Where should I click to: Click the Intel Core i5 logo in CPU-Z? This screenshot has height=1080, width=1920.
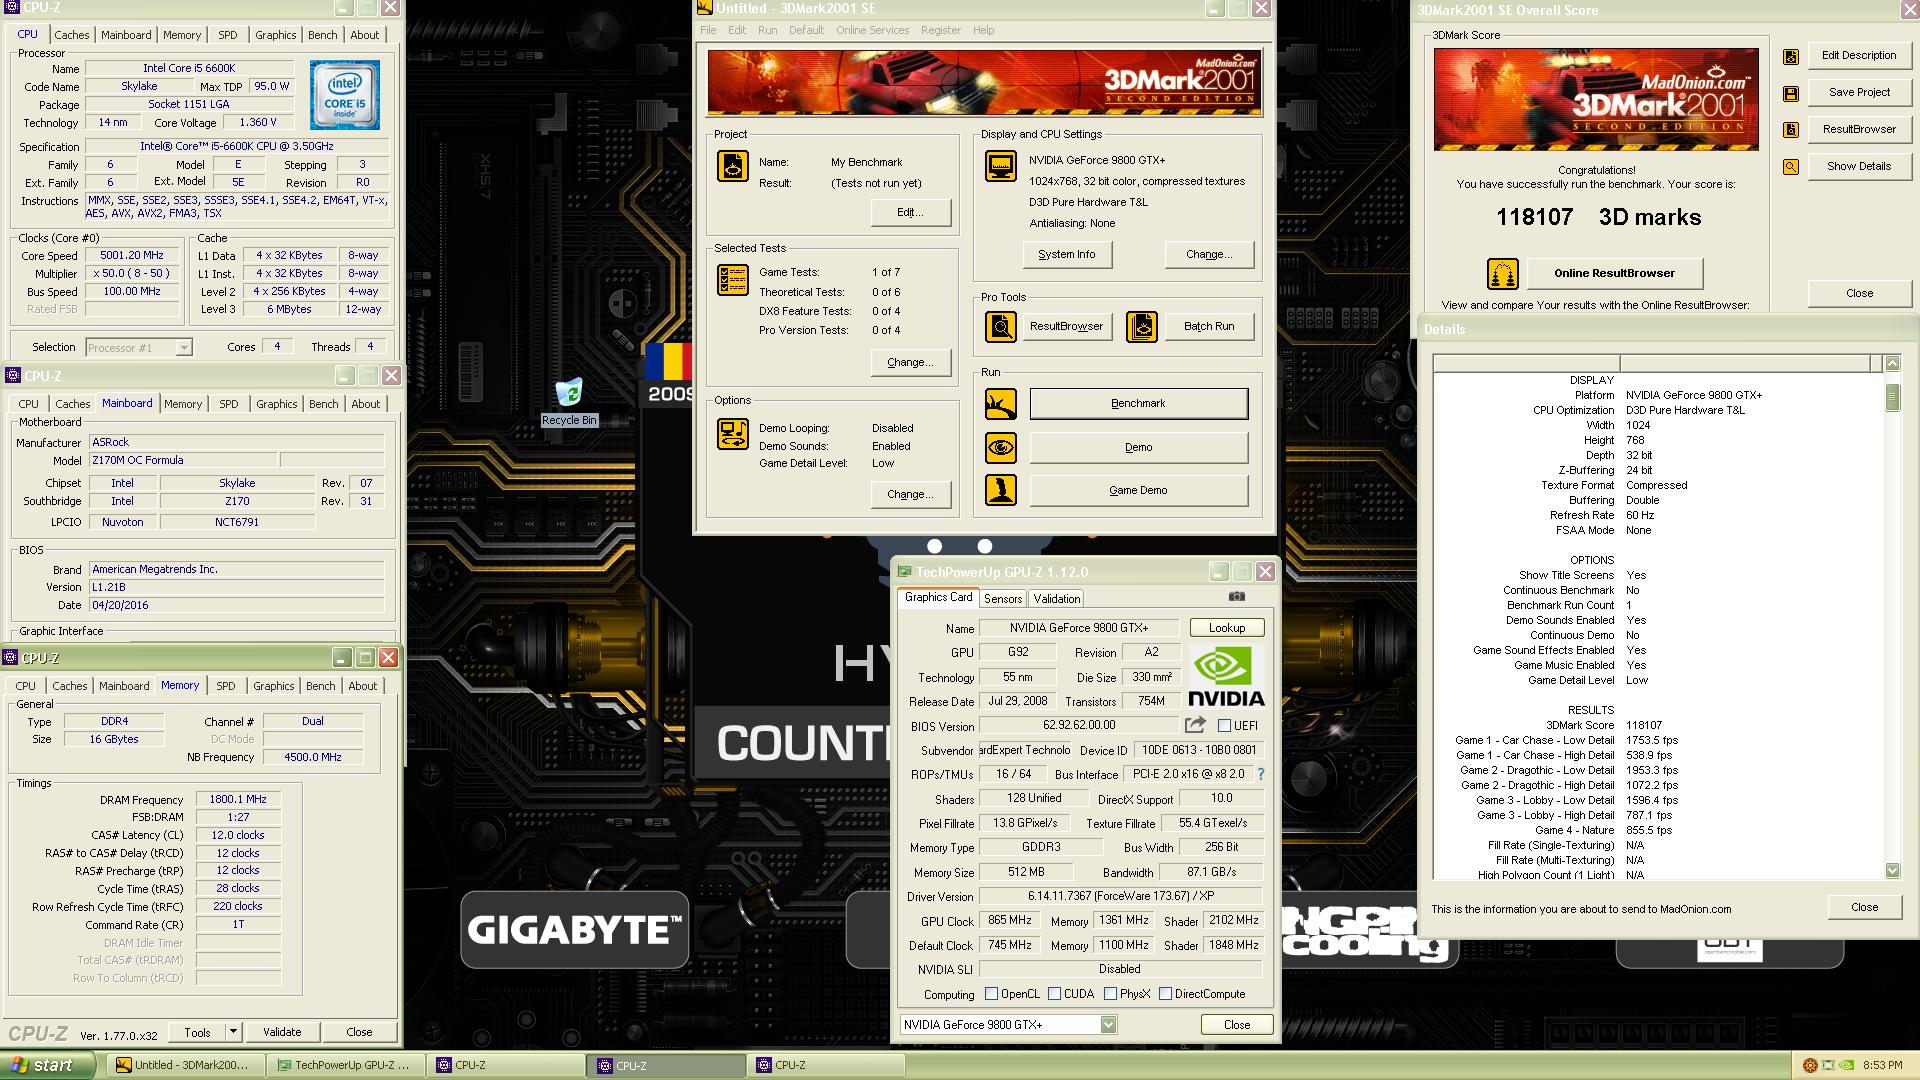(344, 95)
